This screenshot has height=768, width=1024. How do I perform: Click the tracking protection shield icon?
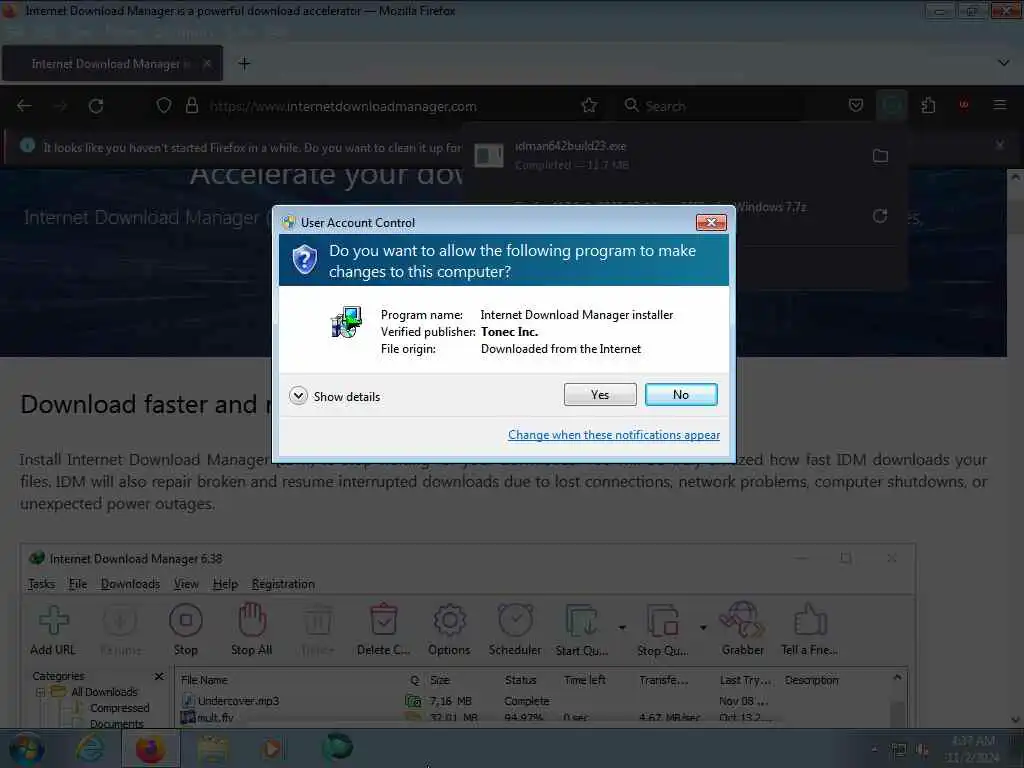pyautogui.click(x=164, y=105)
